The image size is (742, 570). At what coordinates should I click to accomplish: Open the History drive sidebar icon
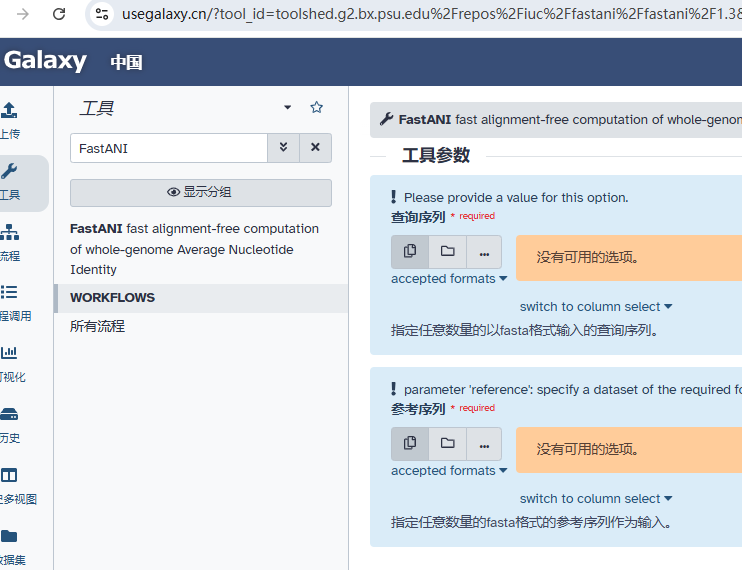[x=9, y=414]
